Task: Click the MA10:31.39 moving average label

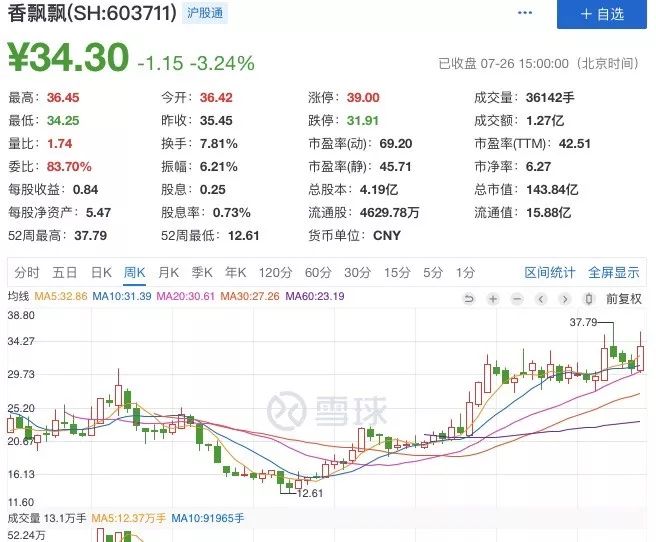Action: pyautogui.click(x=122, y=297)
